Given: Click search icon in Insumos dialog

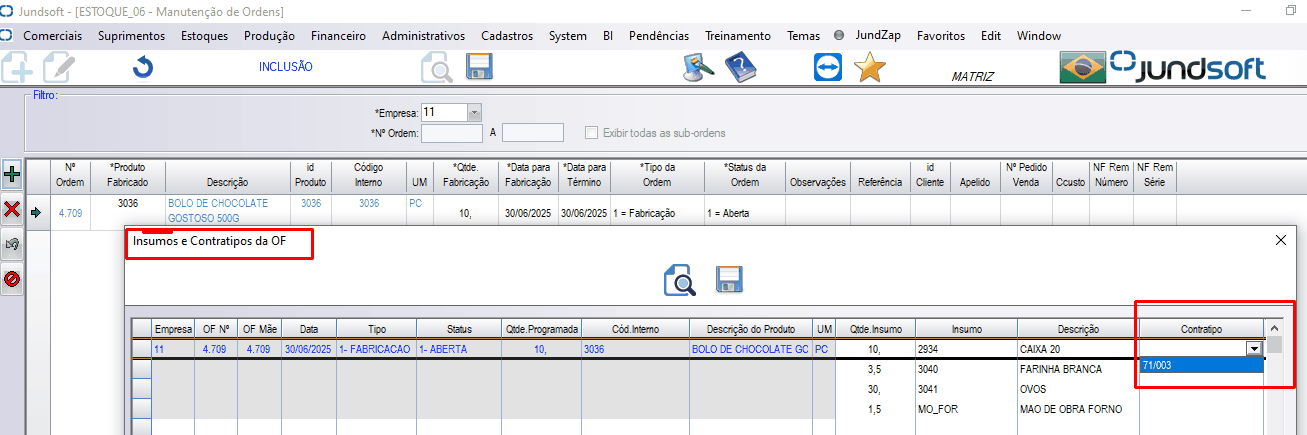Looking at the screenshot, I should click(680, 280).
